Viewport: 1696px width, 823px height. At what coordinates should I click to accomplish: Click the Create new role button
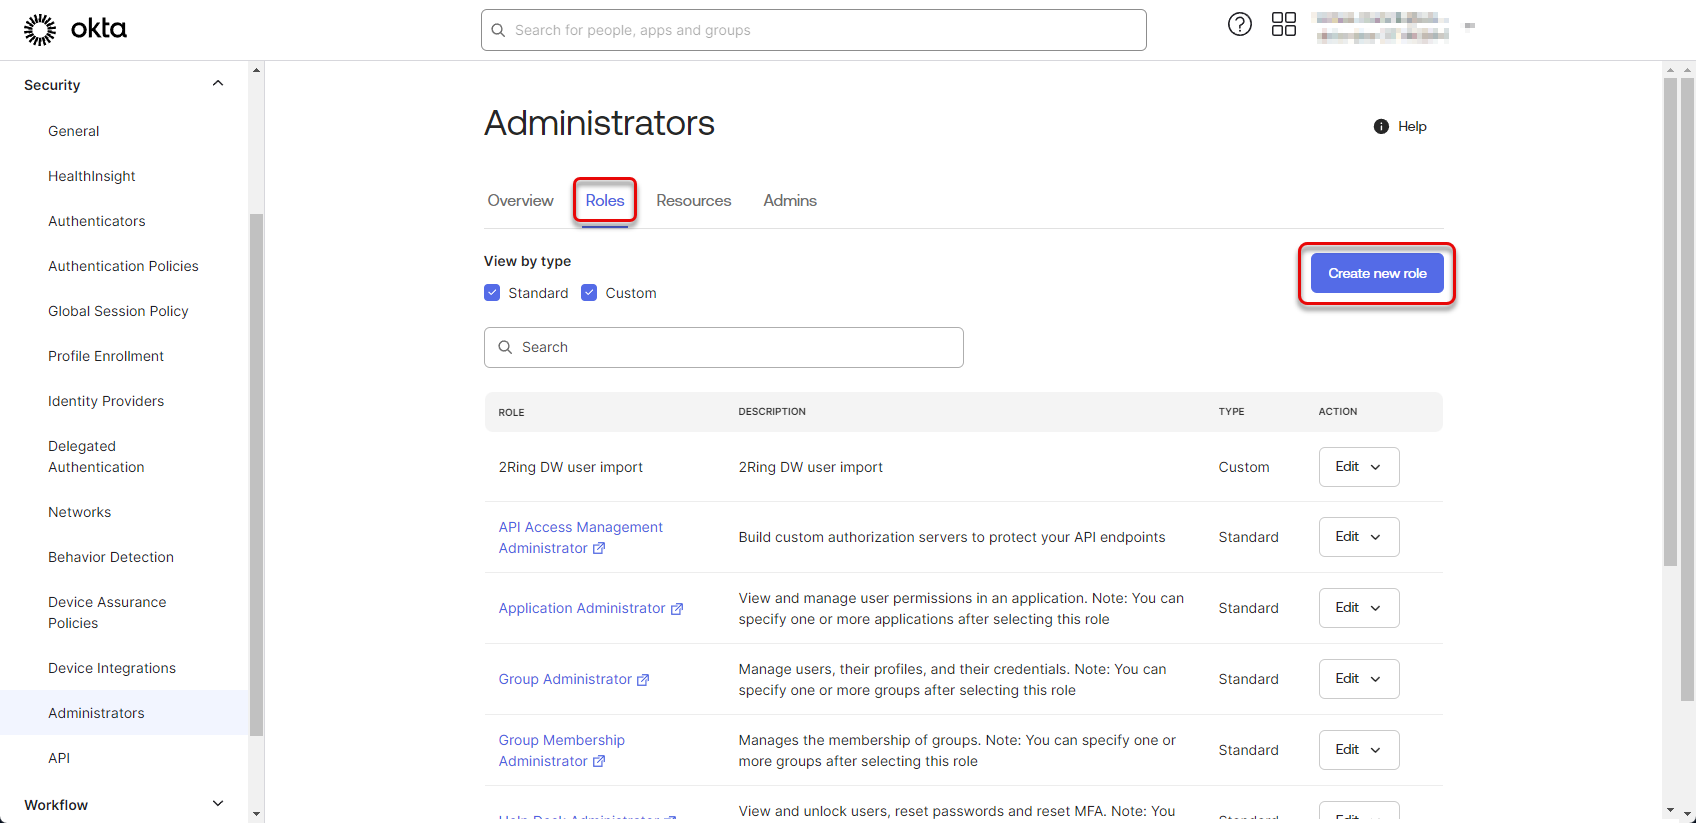pos(1376,273)
